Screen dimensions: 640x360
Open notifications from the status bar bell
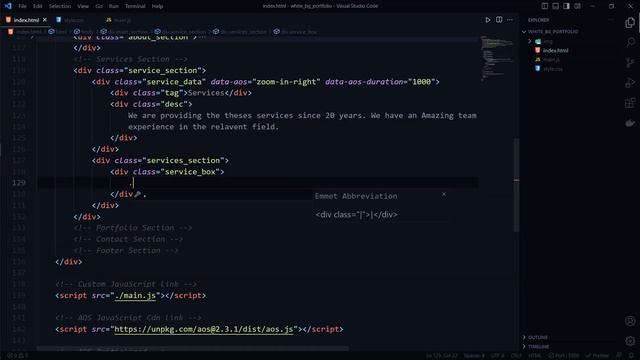pos(631,356)
